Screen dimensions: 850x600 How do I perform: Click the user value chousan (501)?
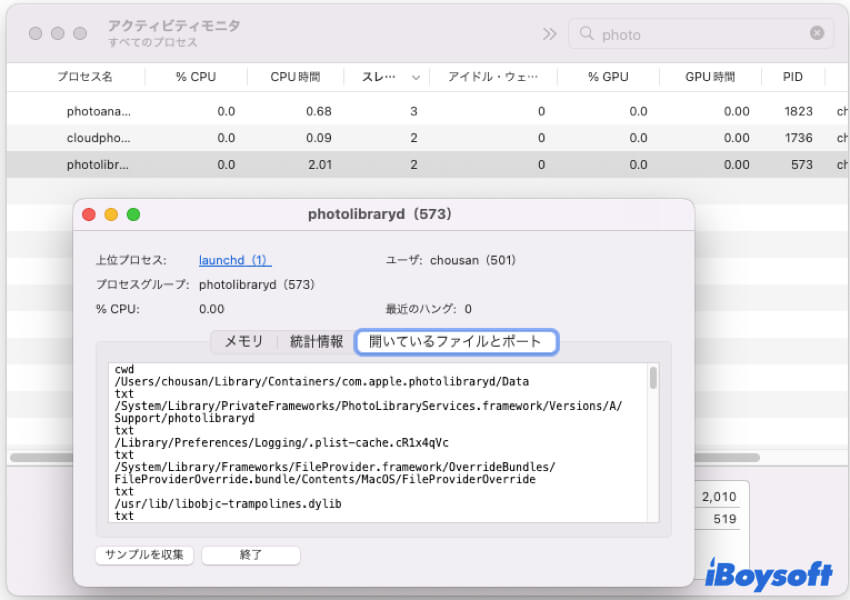click(x=473, y=260)
